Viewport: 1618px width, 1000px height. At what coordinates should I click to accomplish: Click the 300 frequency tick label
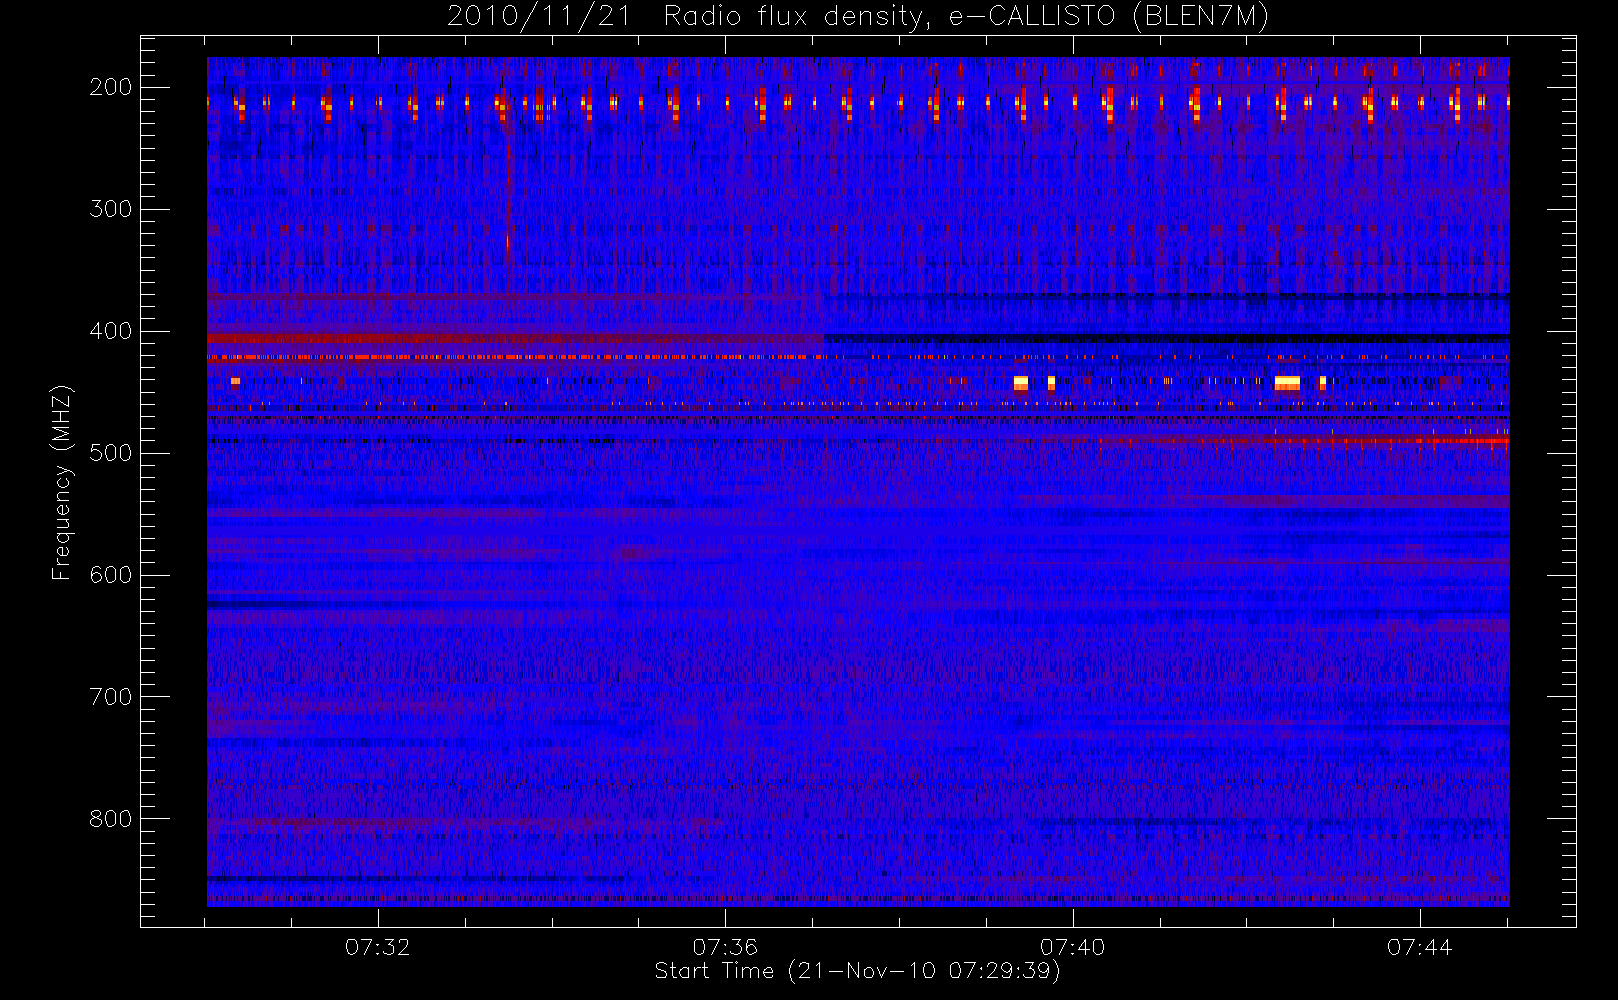(111, 209)
